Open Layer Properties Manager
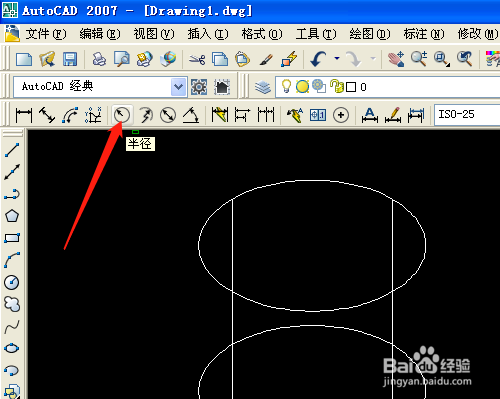 coord(263,87)
